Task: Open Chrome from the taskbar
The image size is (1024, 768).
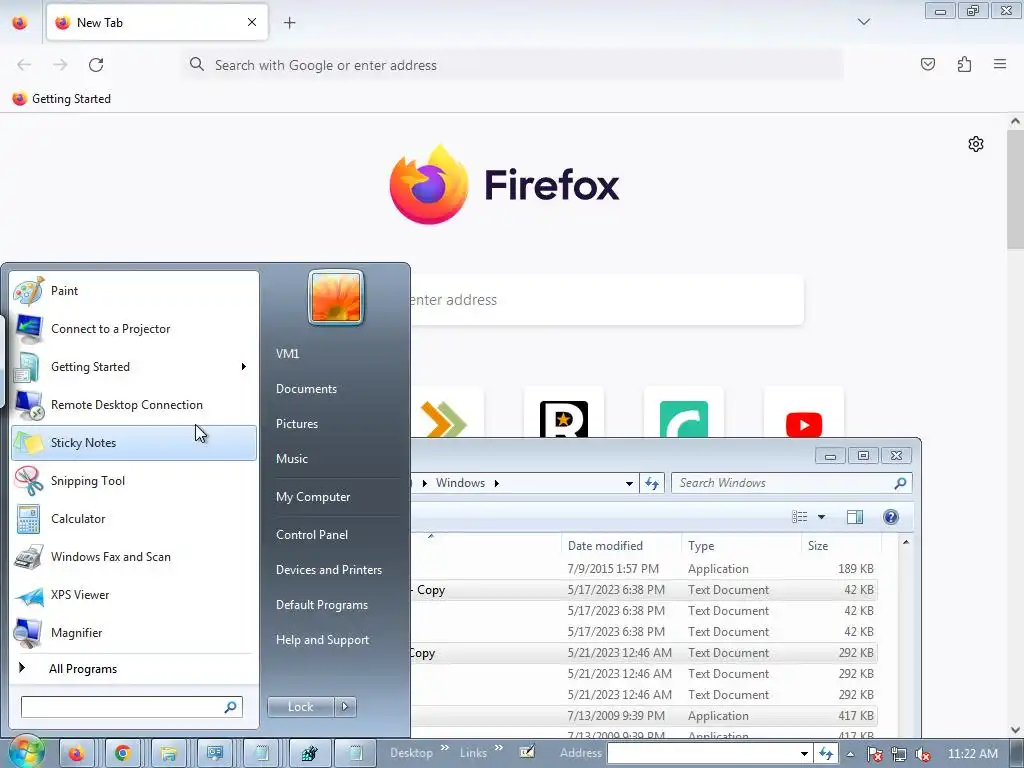Action: click(123, 753)
